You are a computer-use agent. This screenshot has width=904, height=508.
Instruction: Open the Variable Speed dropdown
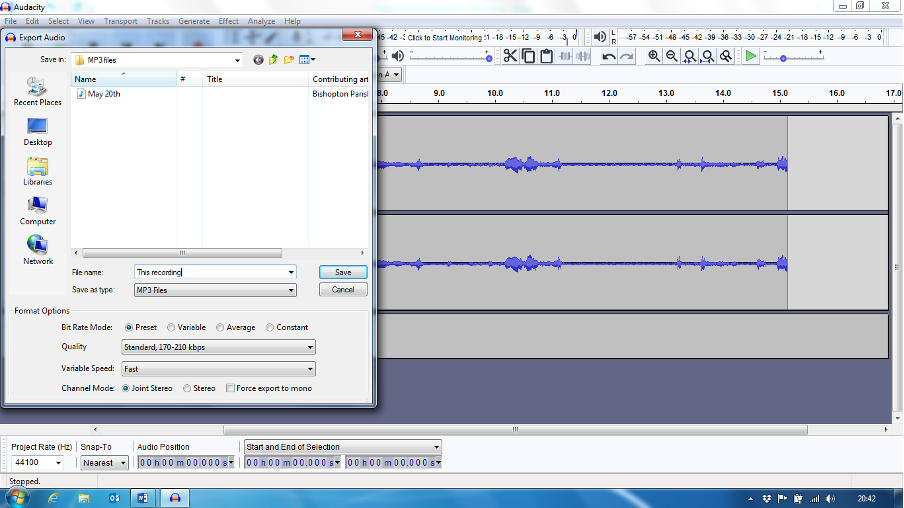310,369
